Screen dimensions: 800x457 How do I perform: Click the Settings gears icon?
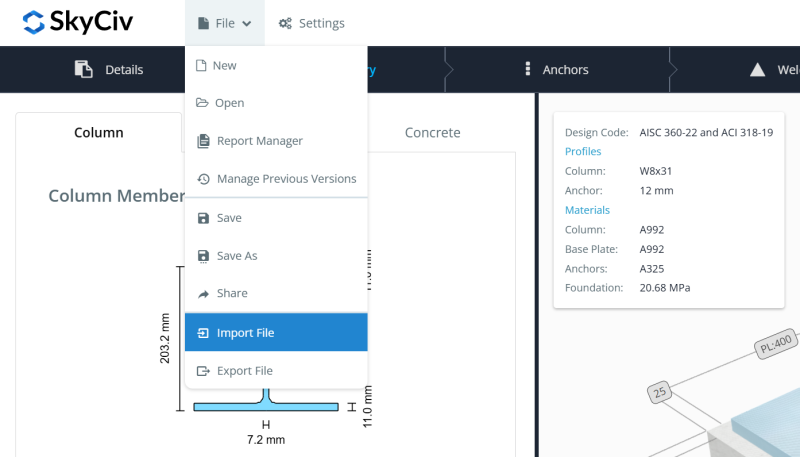click(x=285, y=23)
